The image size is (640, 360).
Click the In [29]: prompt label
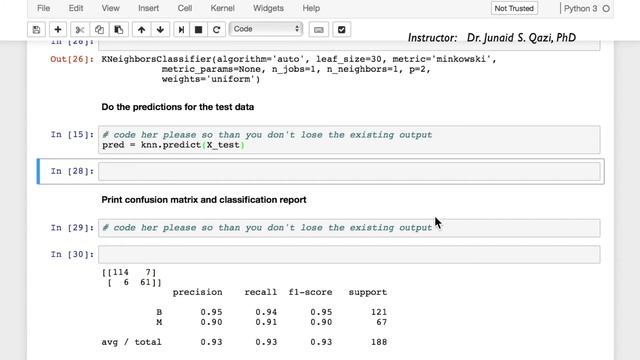[72, 228]
